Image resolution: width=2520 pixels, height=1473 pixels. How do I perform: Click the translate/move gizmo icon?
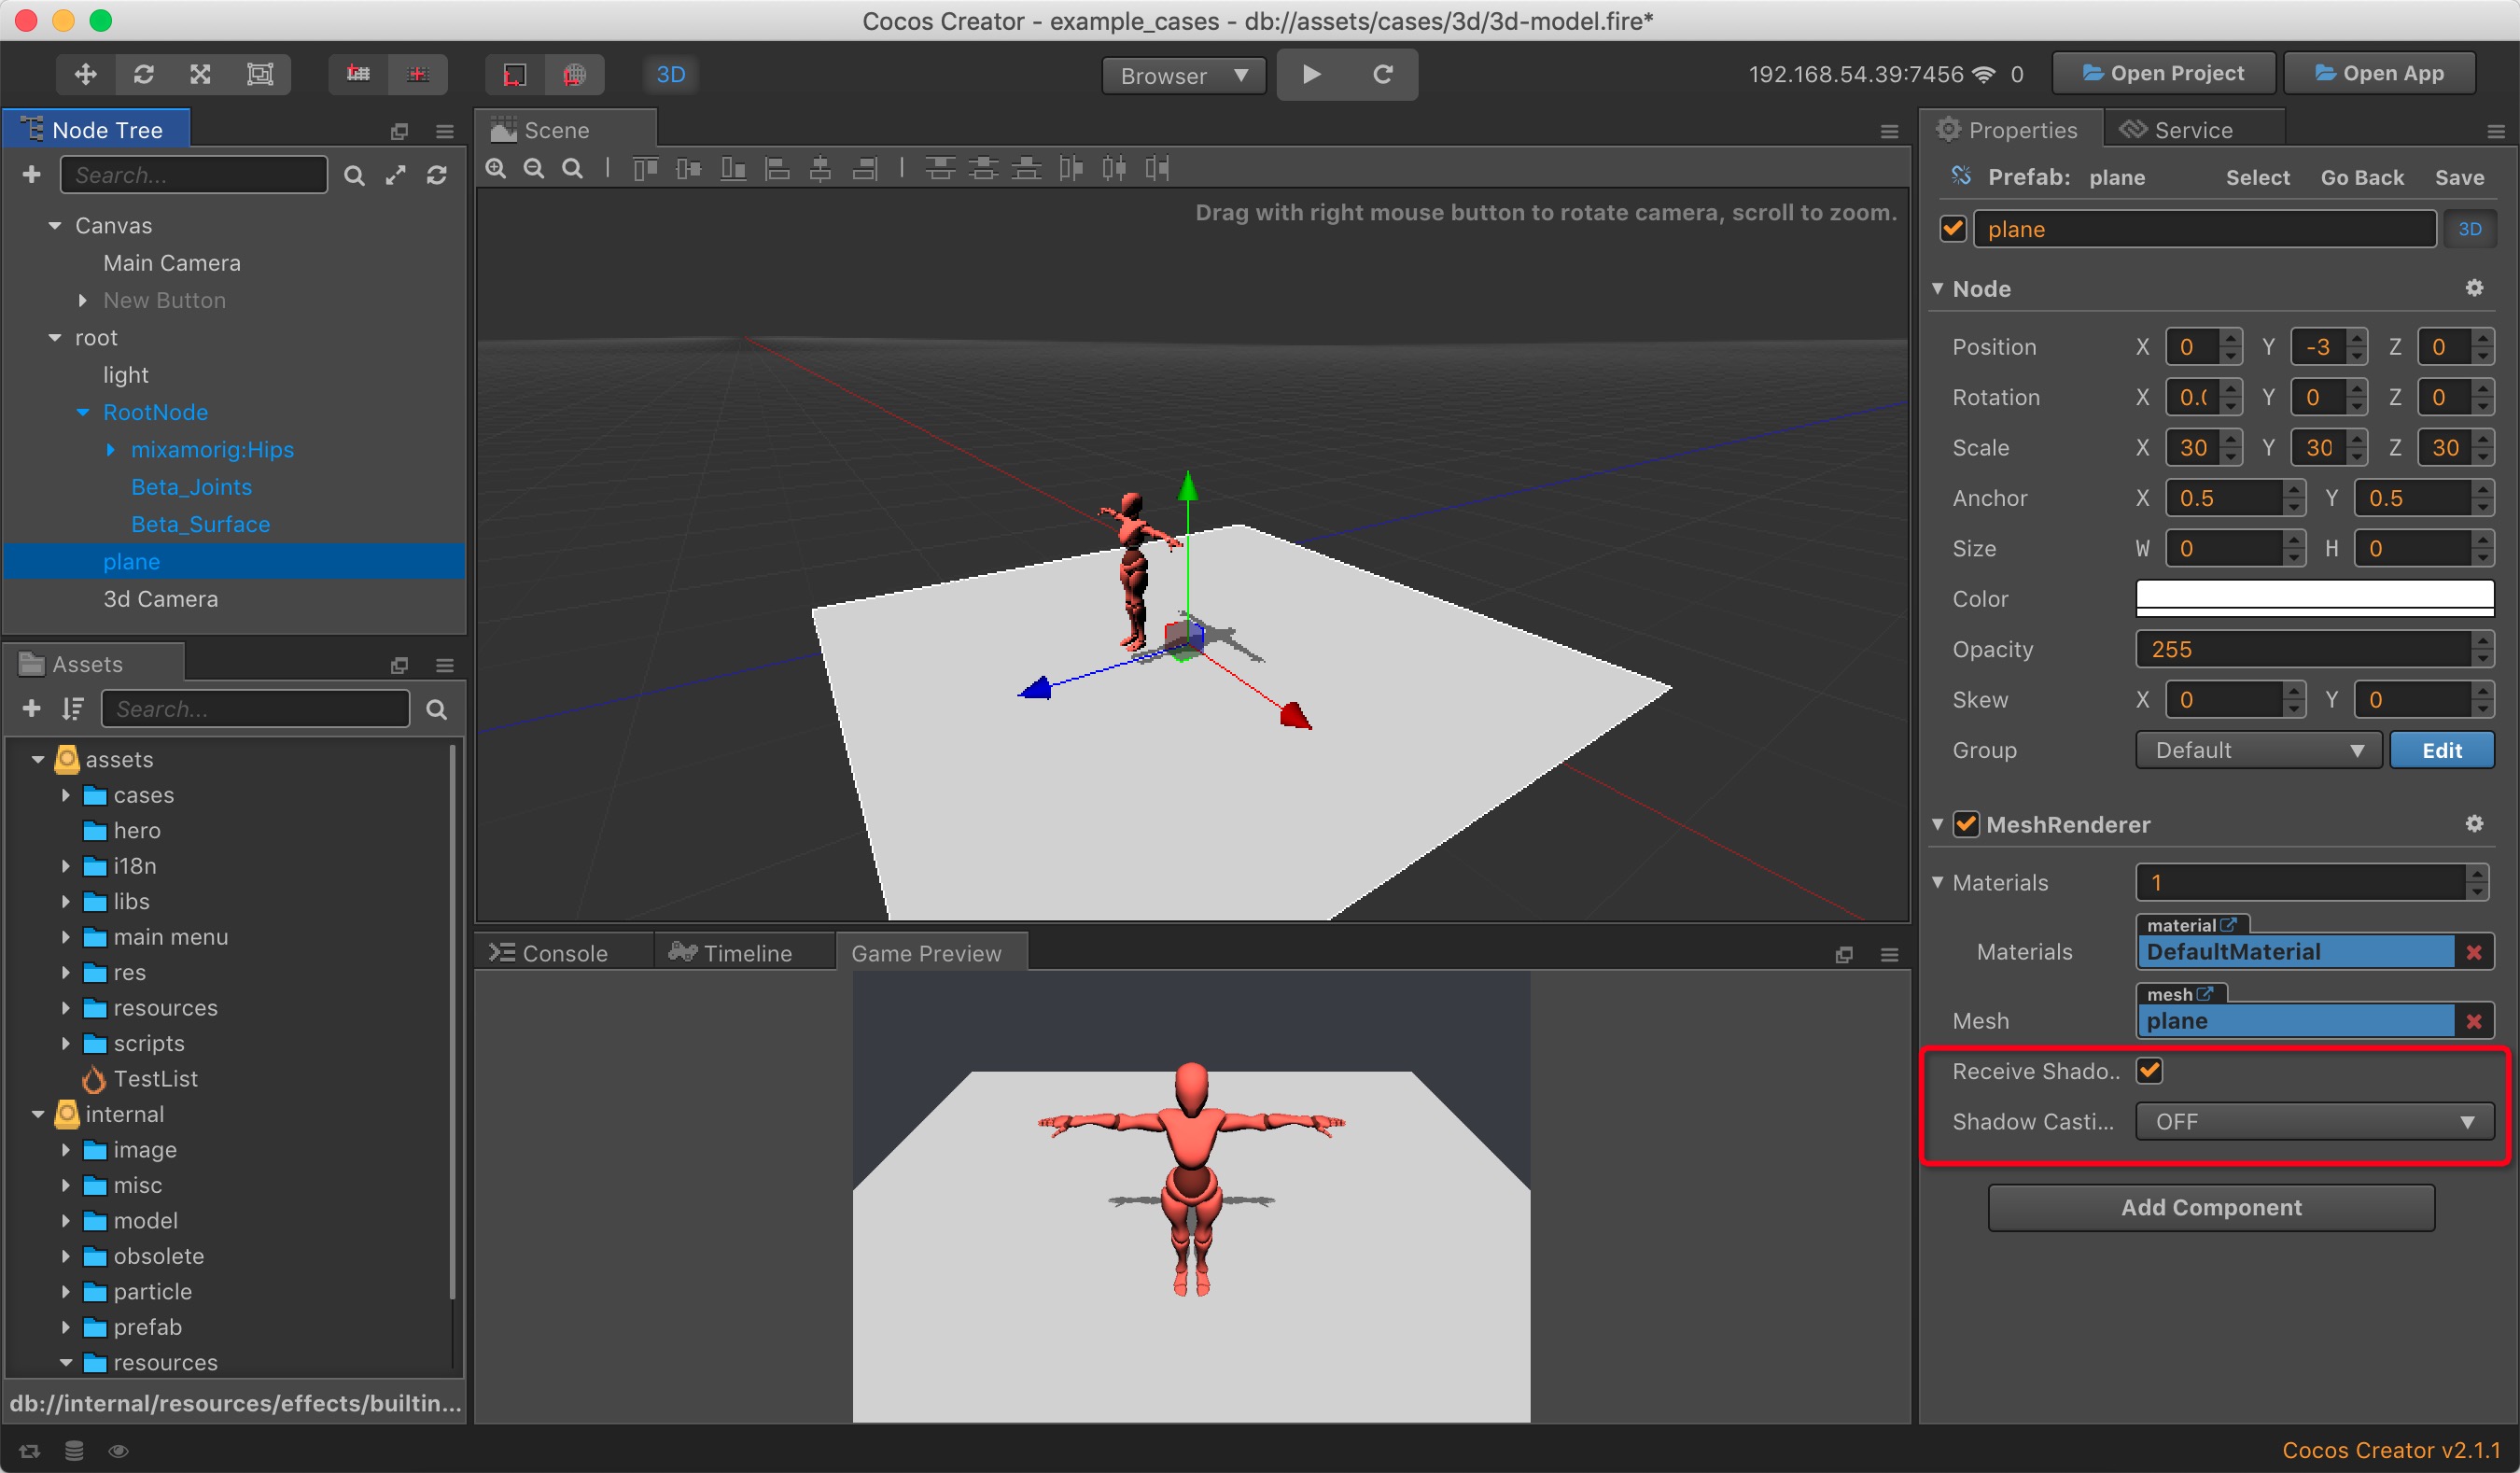(x=86, y=74)
